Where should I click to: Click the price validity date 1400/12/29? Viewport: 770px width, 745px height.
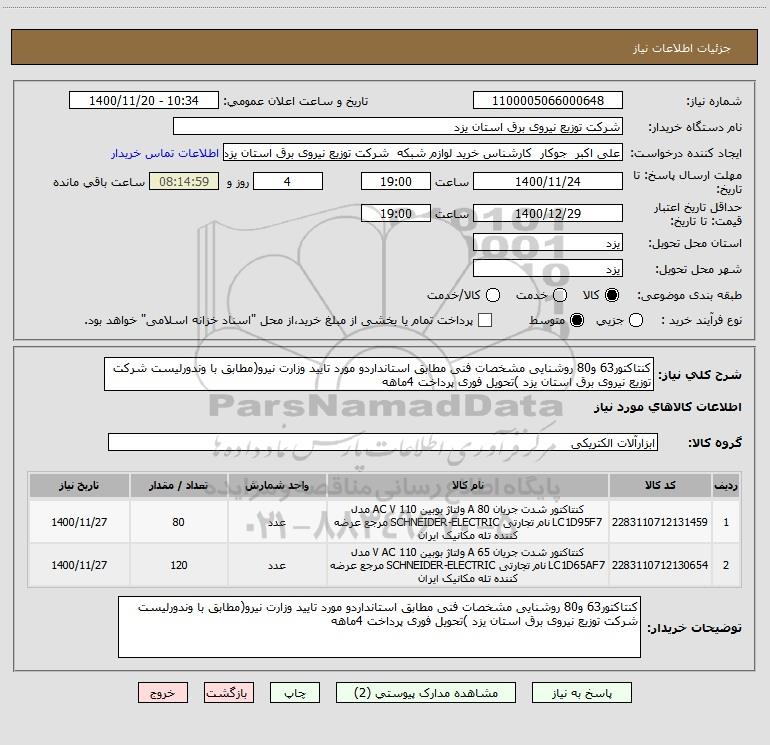548,214
